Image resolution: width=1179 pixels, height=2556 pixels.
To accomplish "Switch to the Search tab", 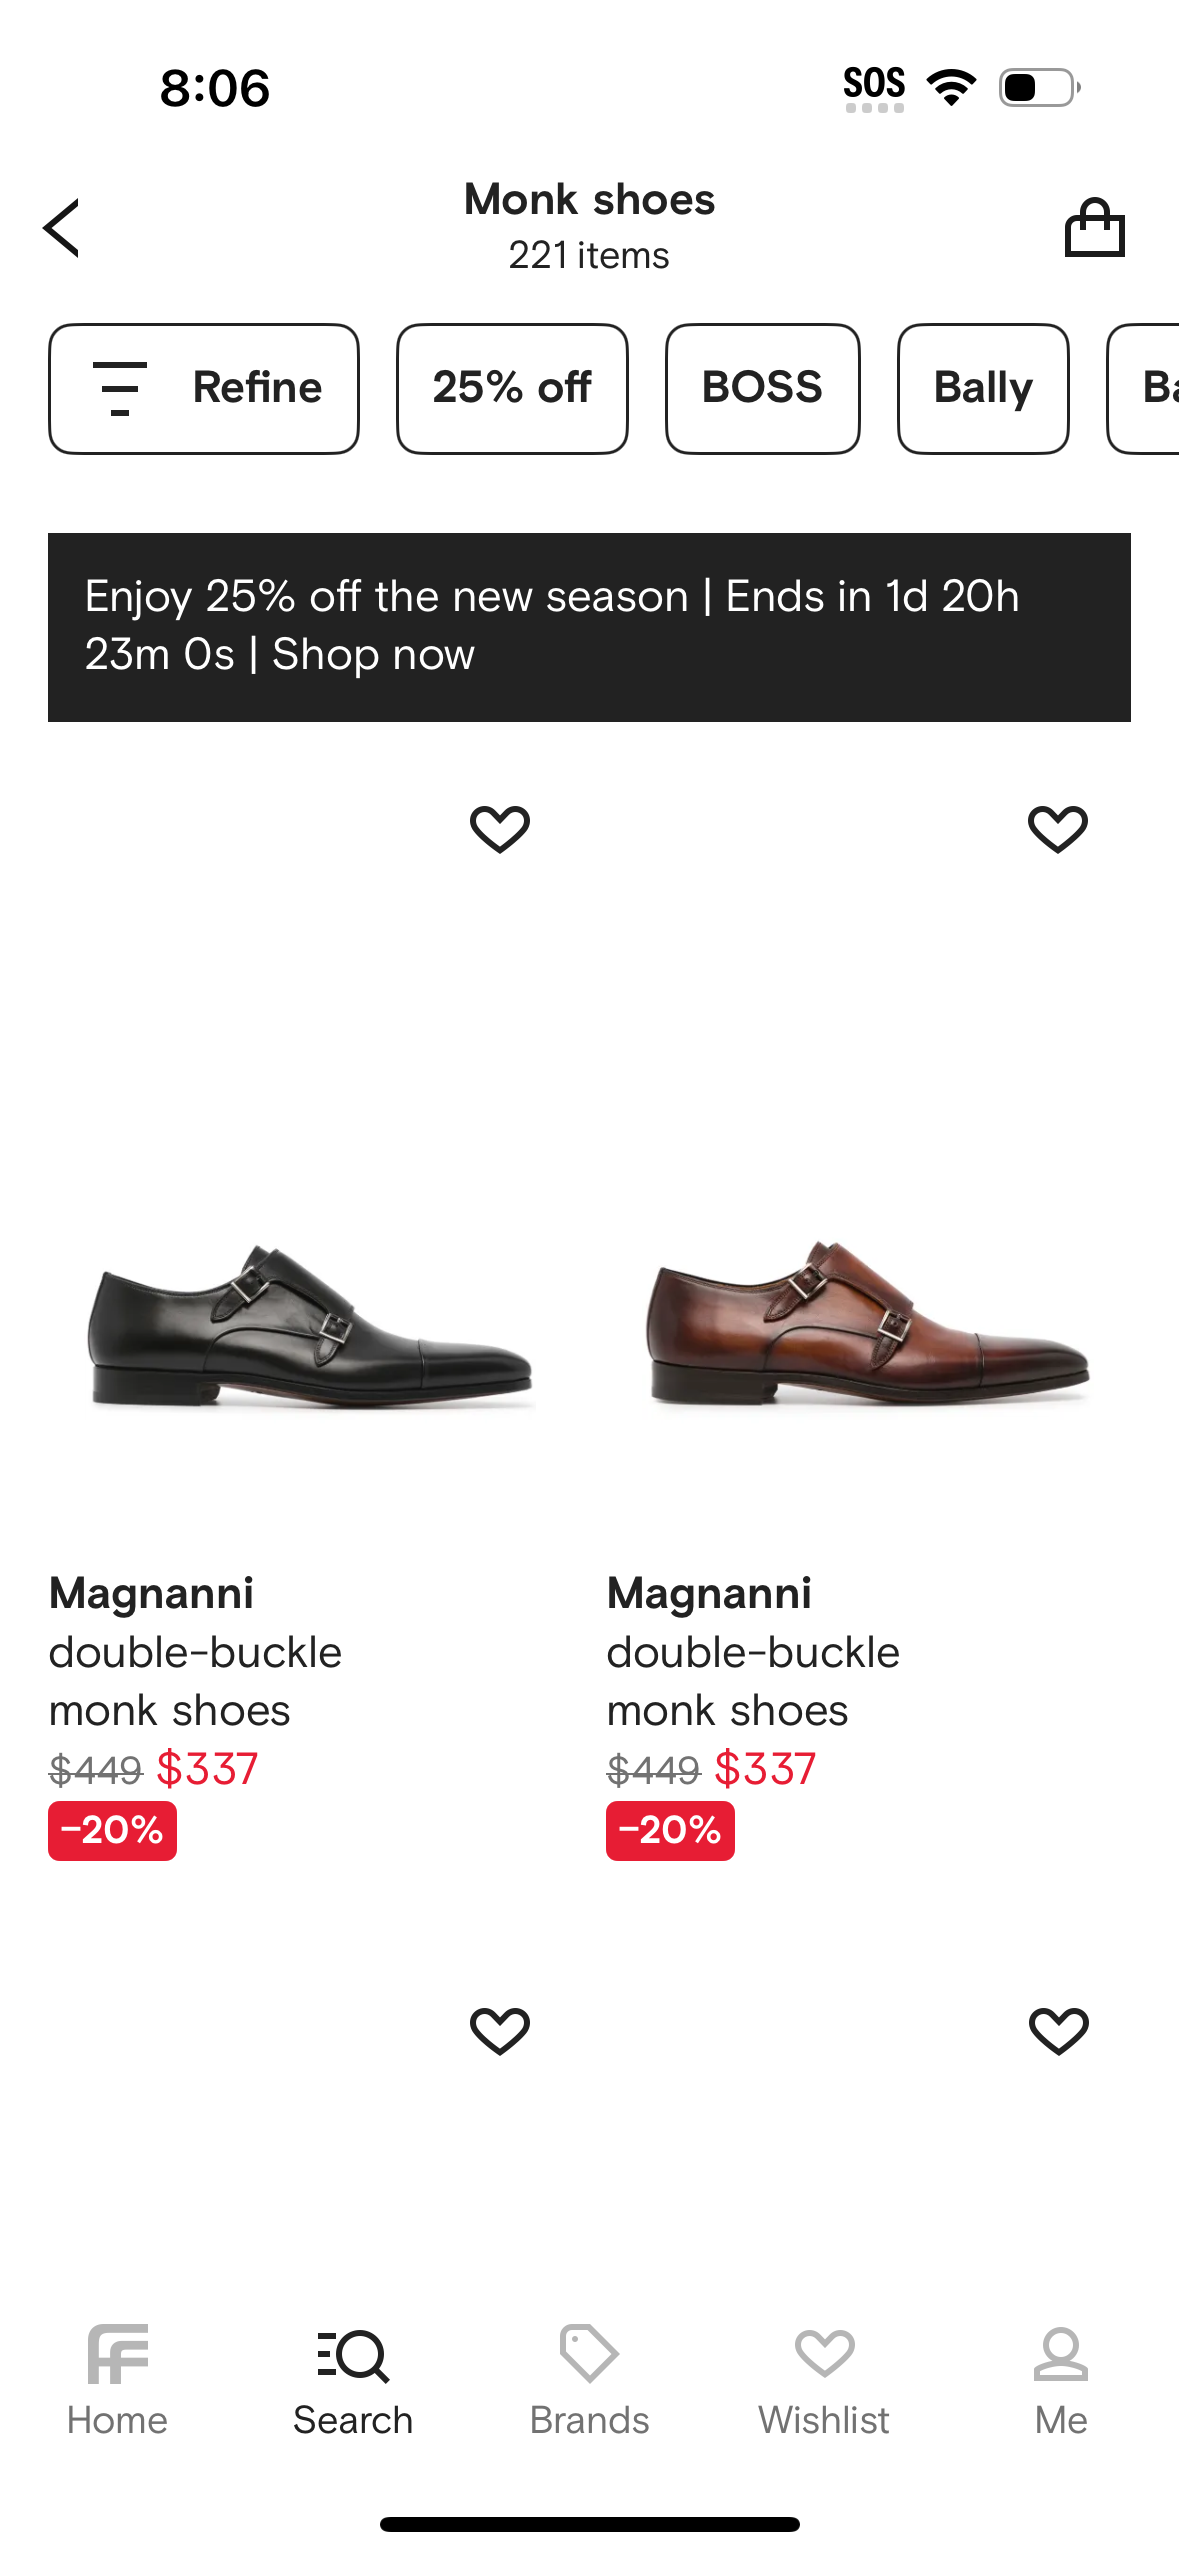I will pyautogui.click(x=353, y=2380).
